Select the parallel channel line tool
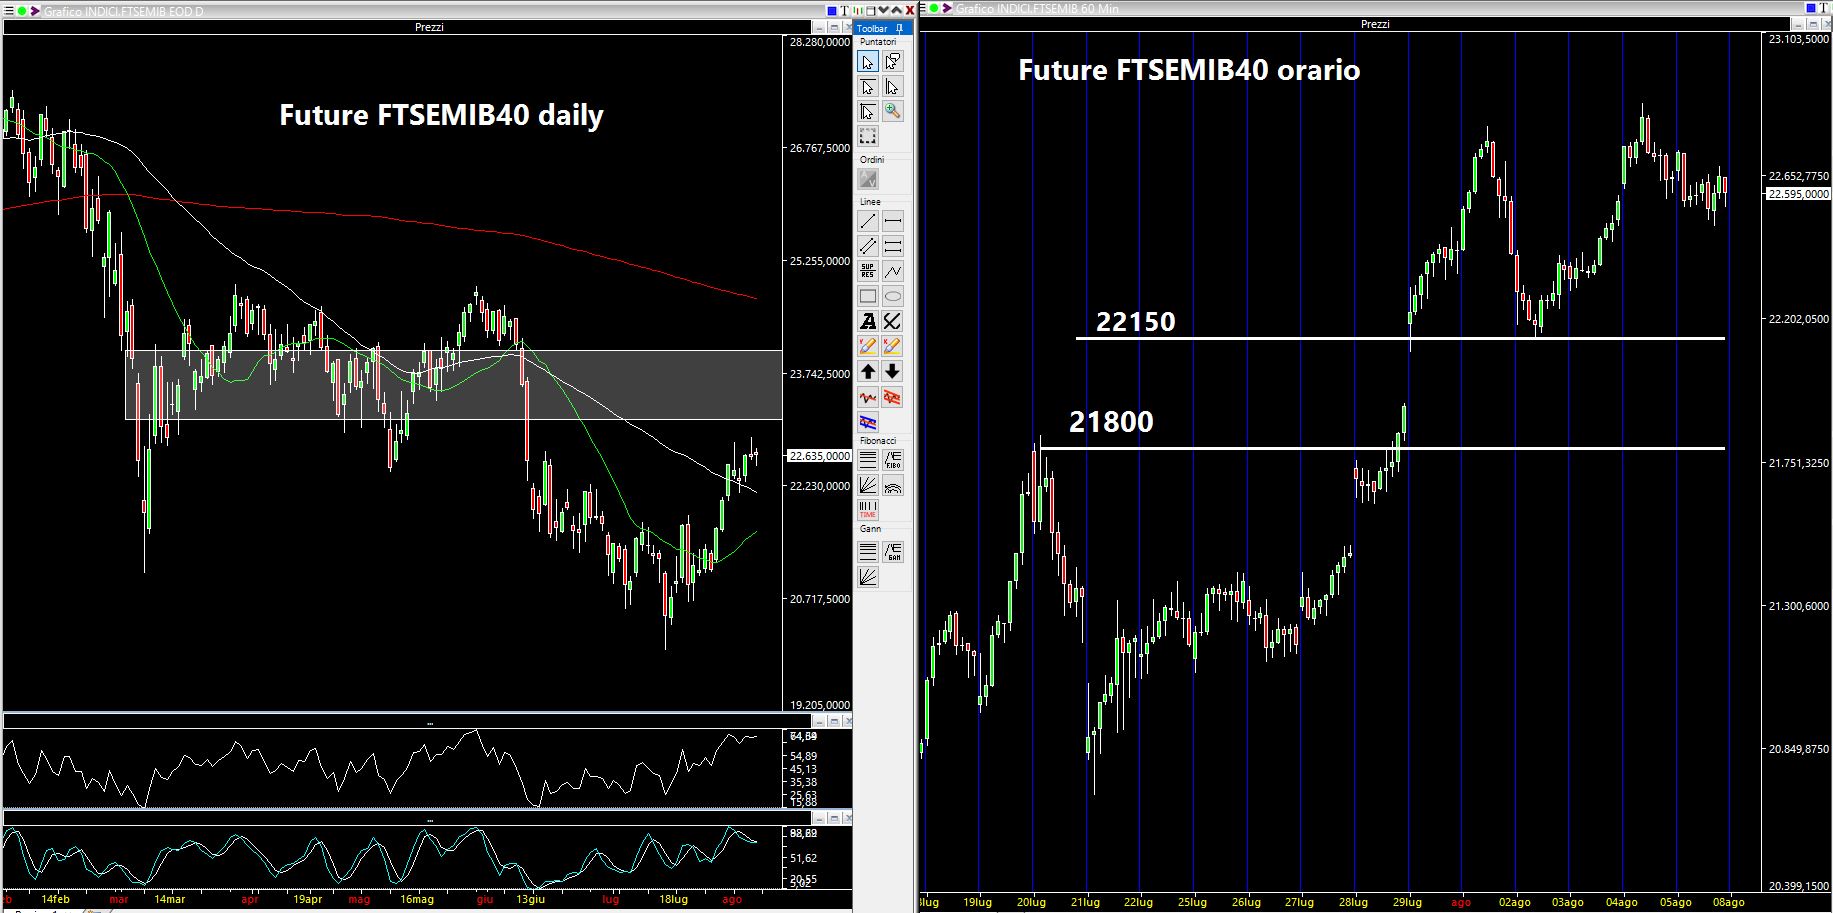Image resolution: width=1833 pixels, height=913 pixels. [868, 246]
